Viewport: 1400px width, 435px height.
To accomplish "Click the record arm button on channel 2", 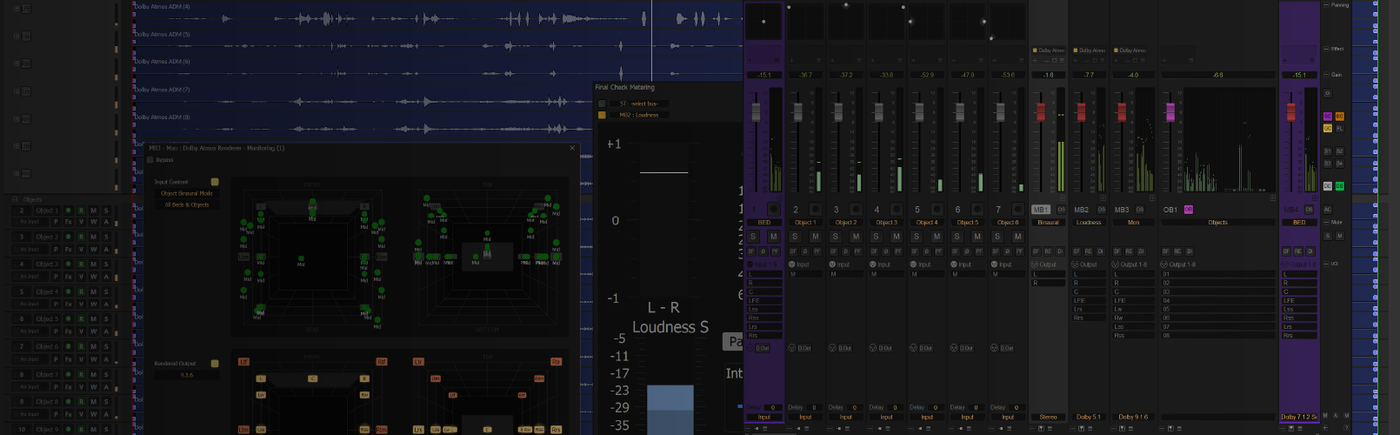I will pyautogui.click(x=814, y=210).
